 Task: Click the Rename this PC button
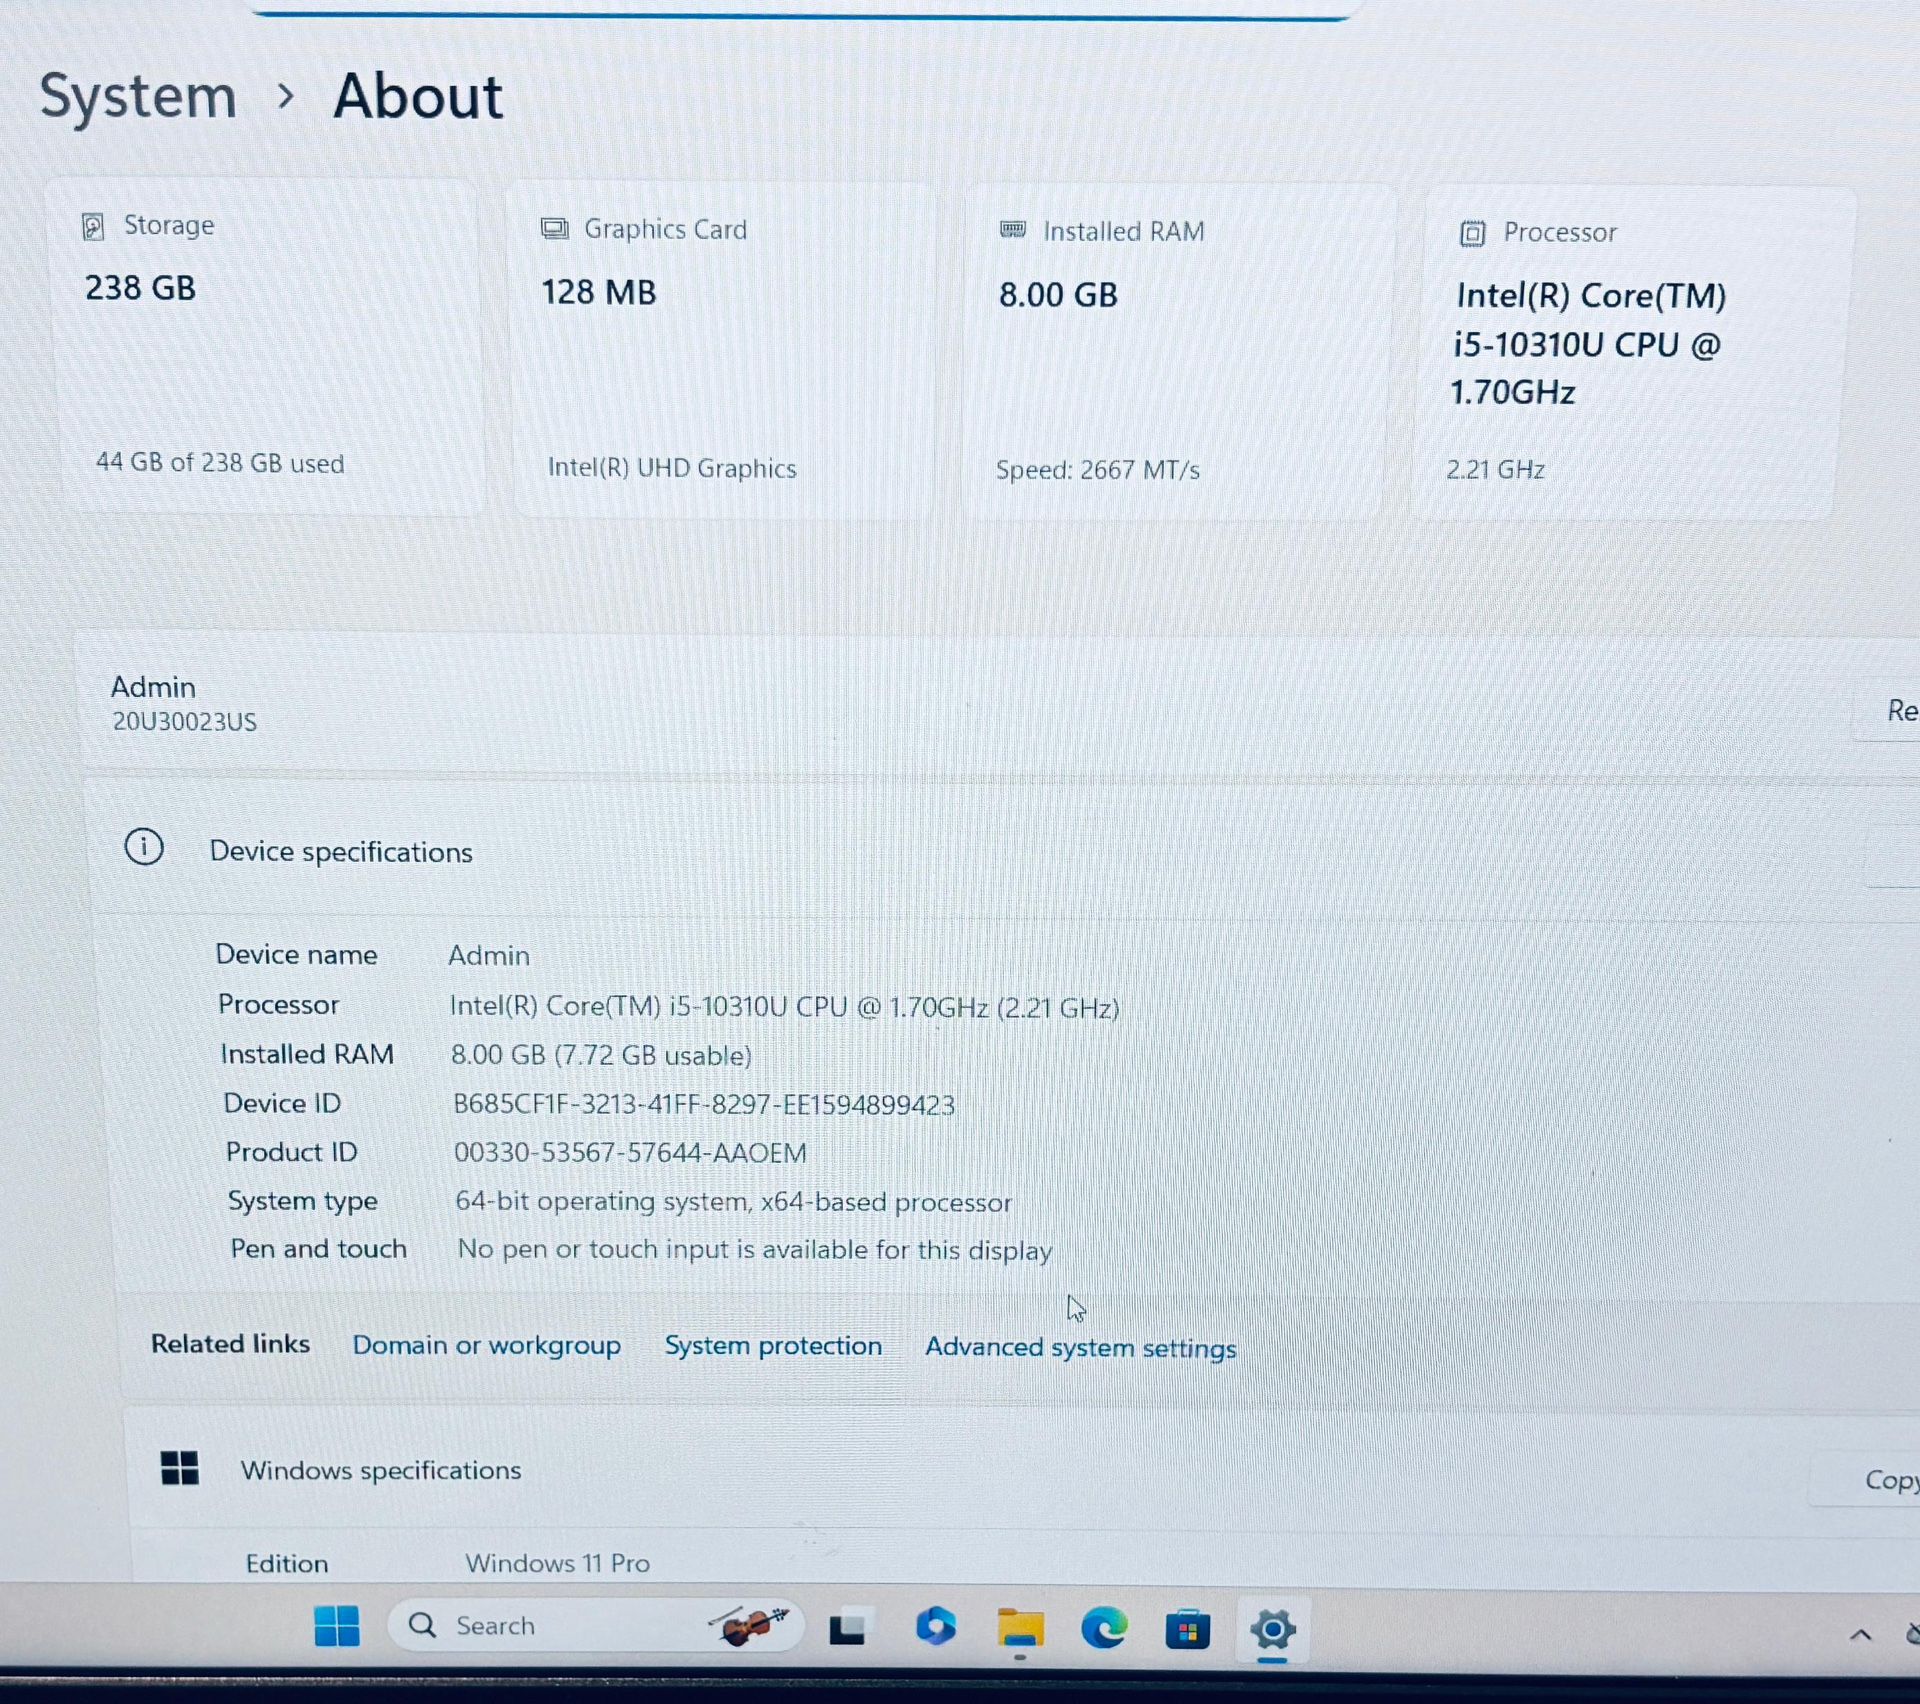(1888, 711)
